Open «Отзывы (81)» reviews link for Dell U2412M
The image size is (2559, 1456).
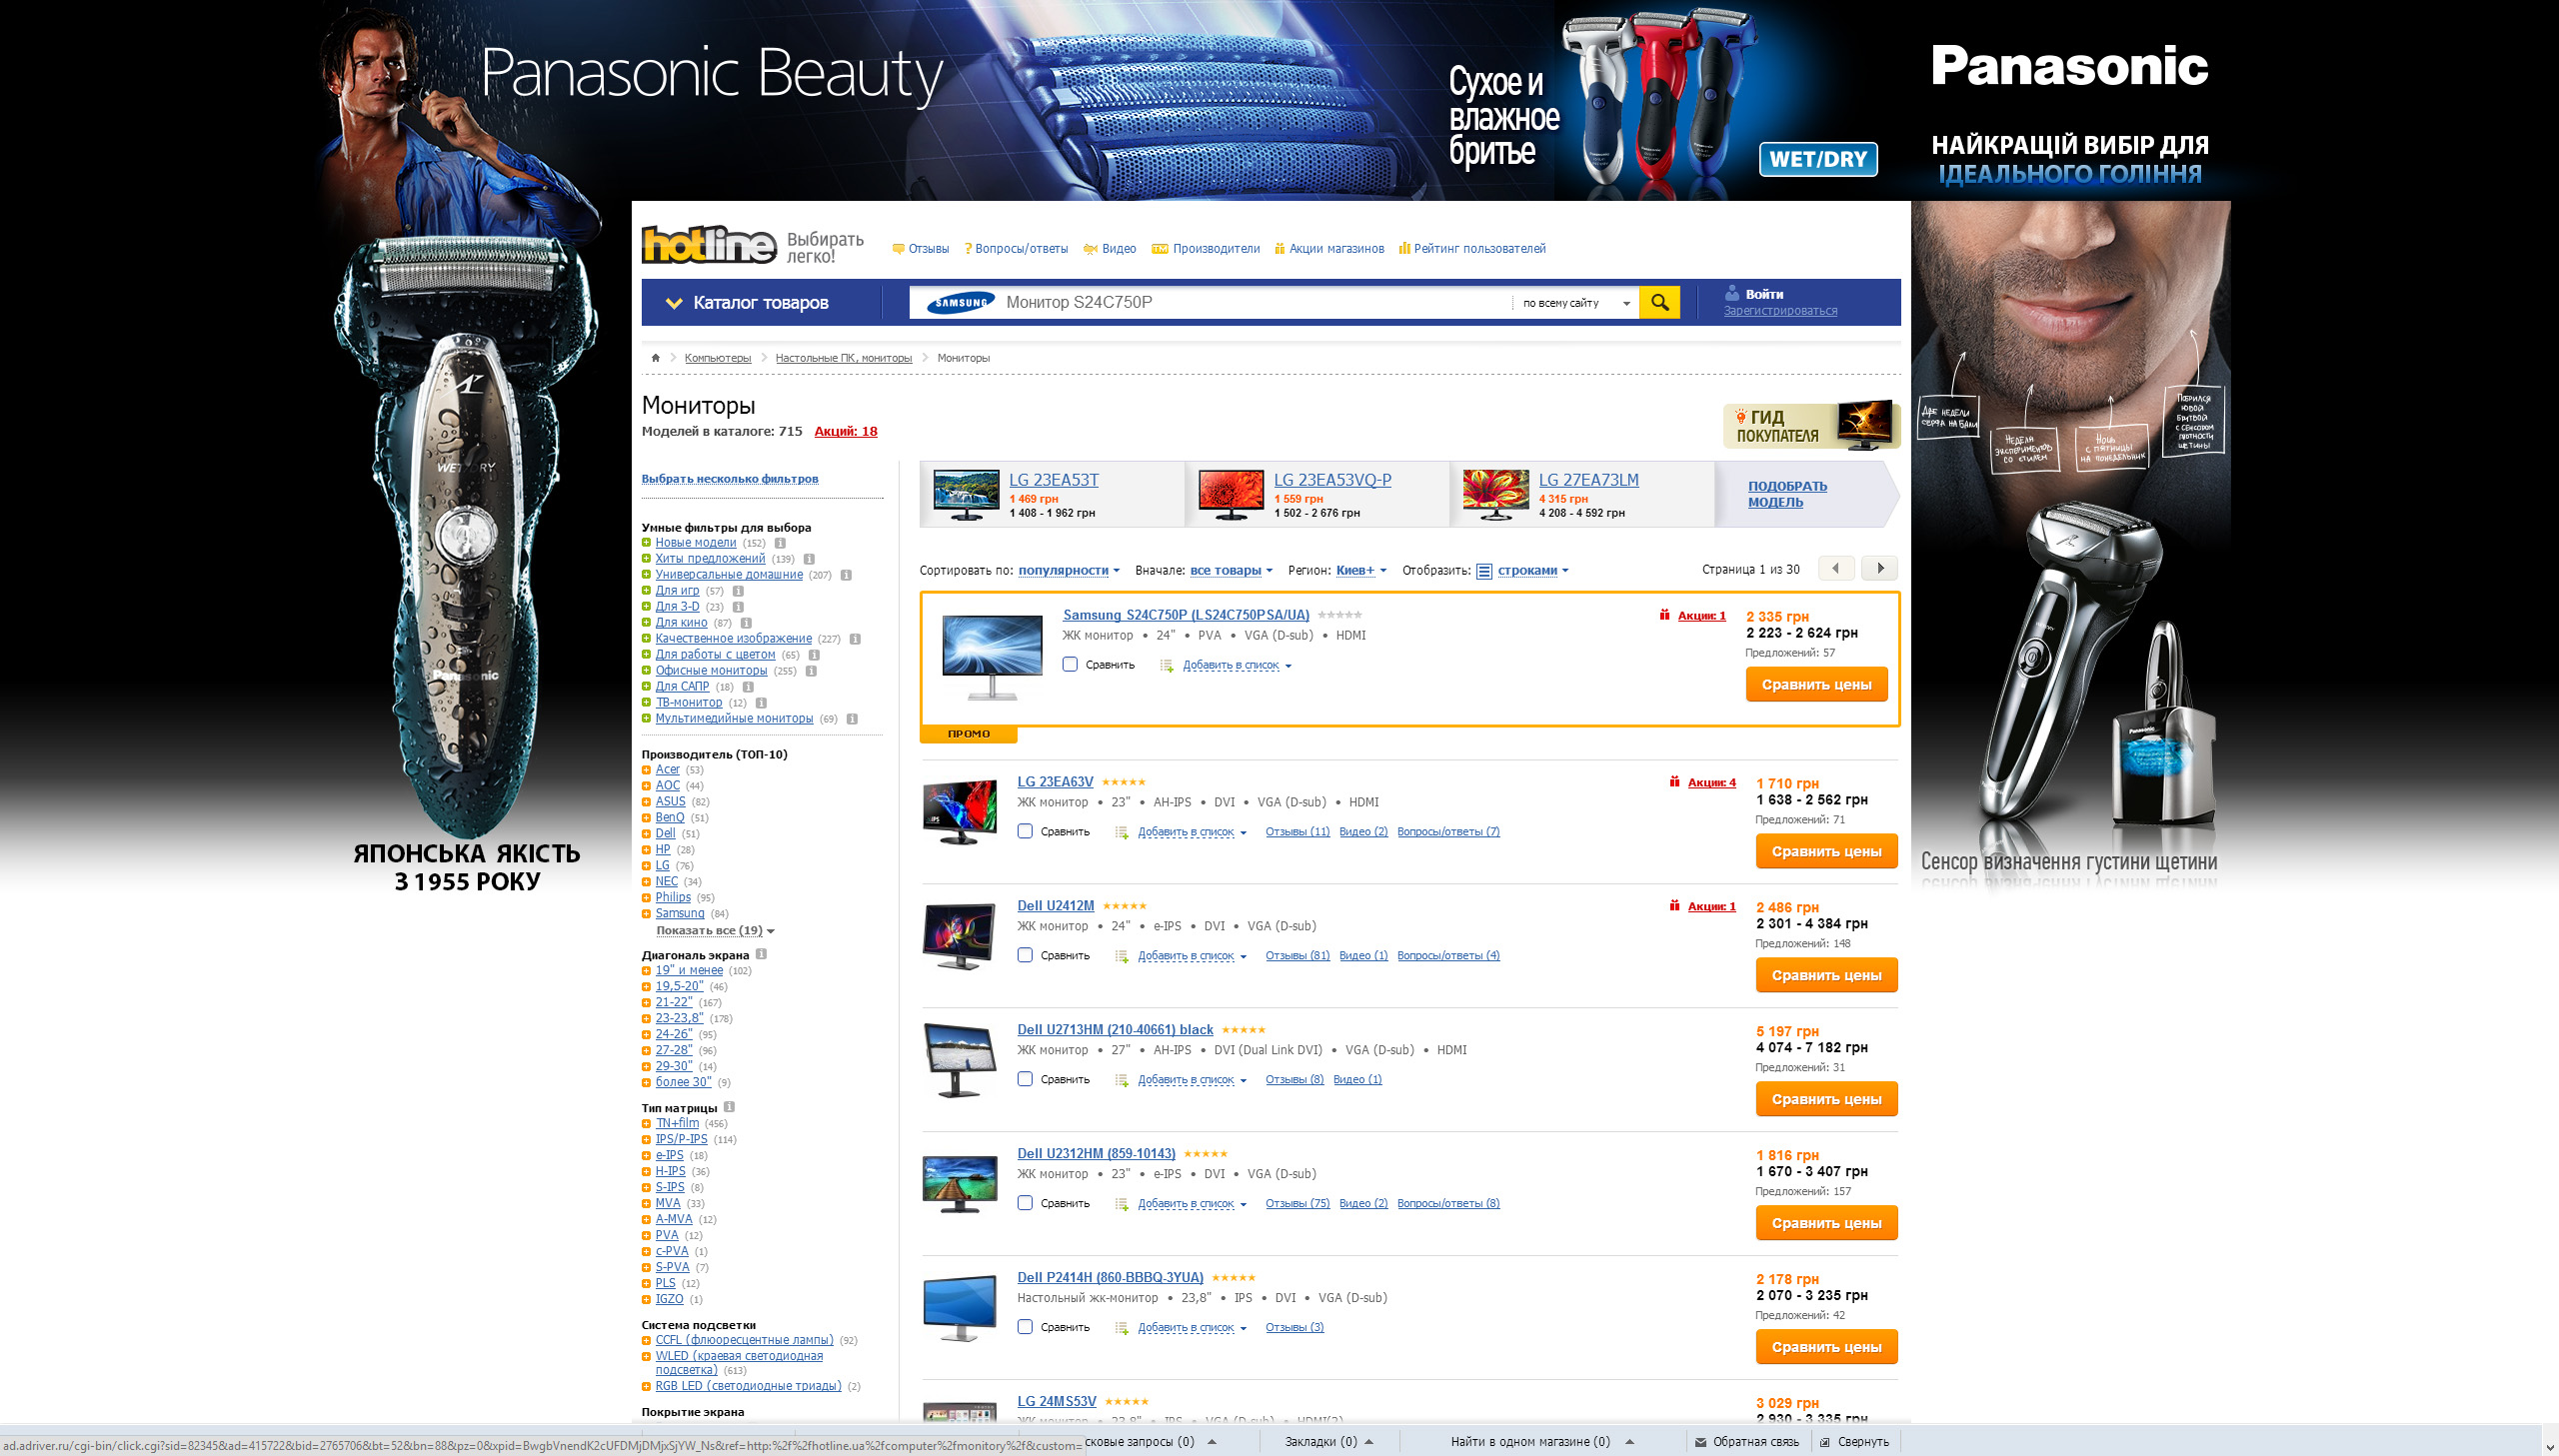(x=1296, y=955)
